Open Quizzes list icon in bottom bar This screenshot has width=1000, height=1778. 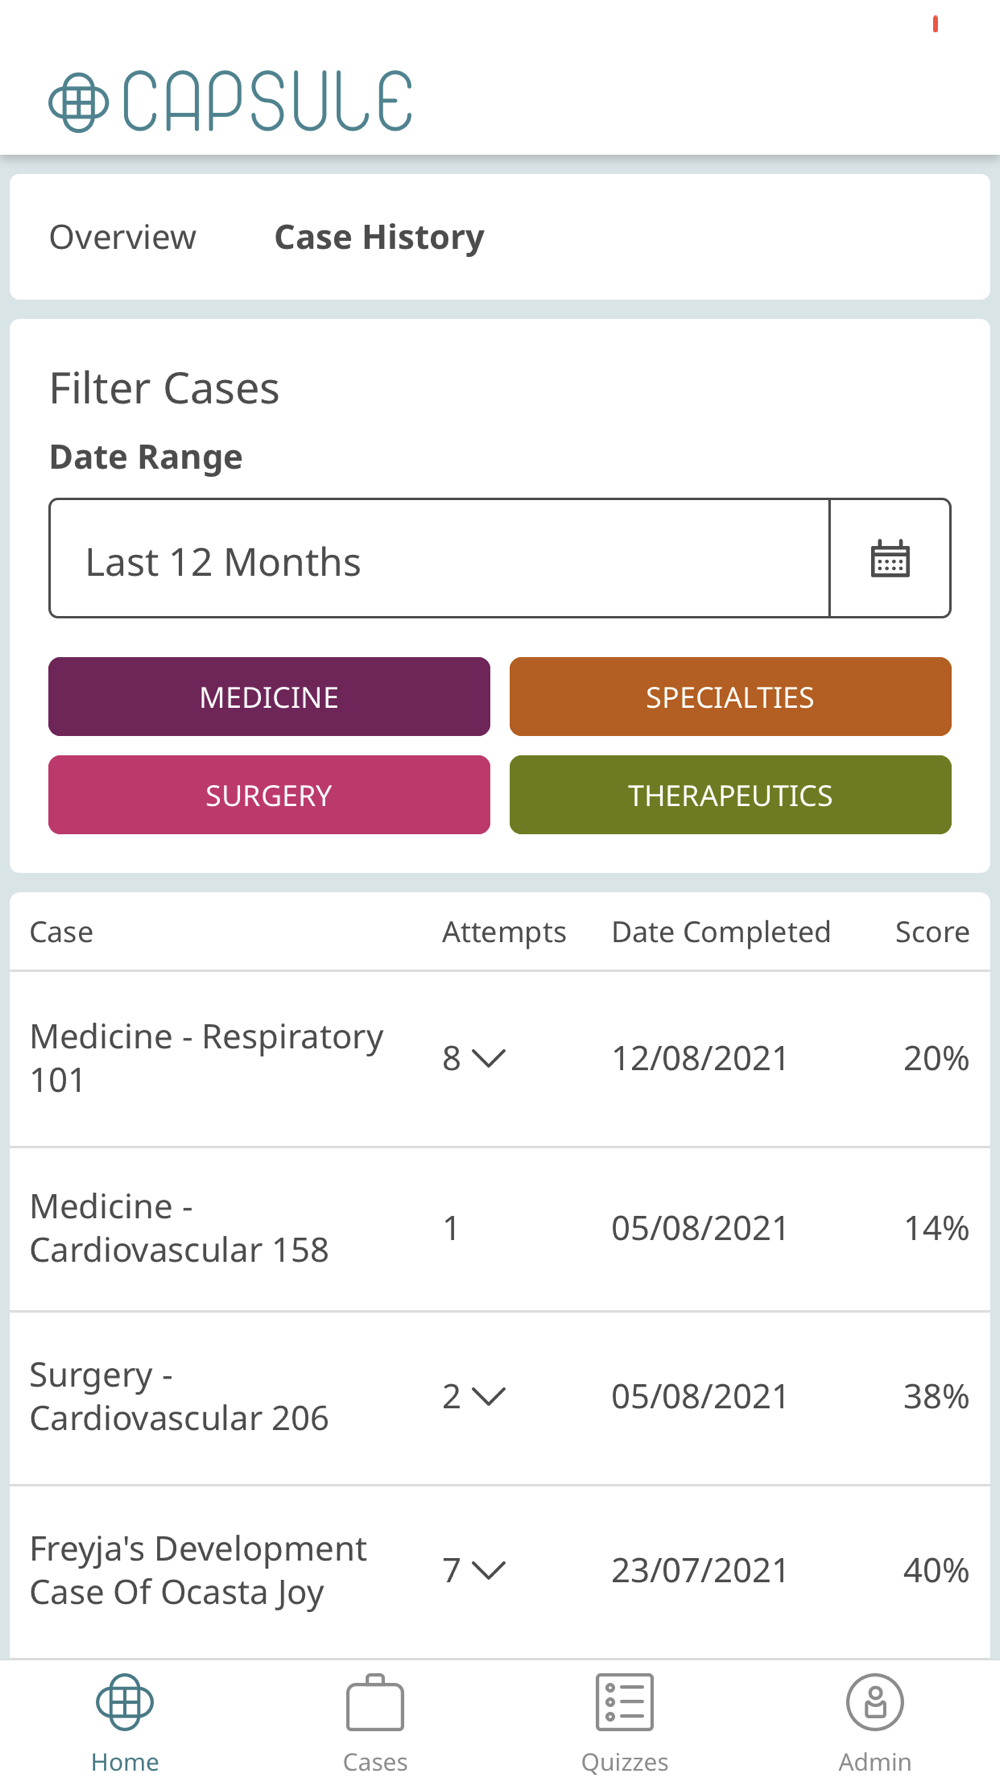(x=625, y=1702)
